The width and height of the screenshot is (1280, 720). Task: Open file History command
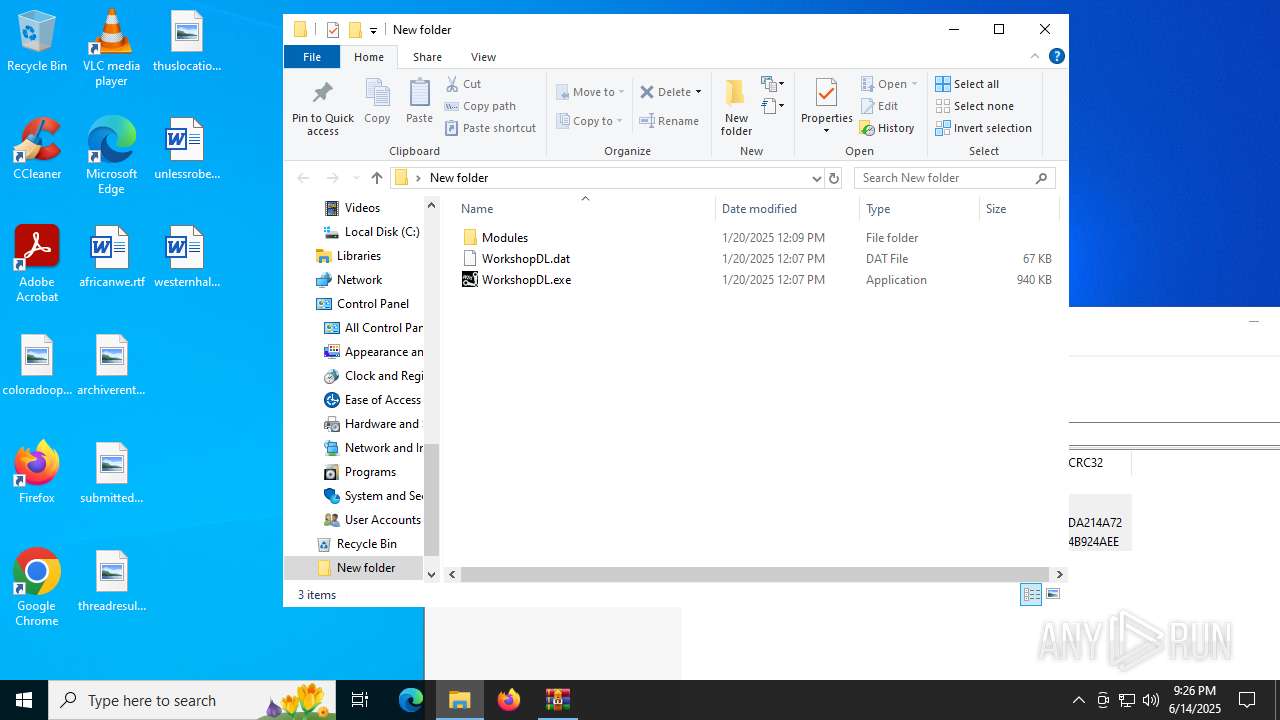(887, 128)
